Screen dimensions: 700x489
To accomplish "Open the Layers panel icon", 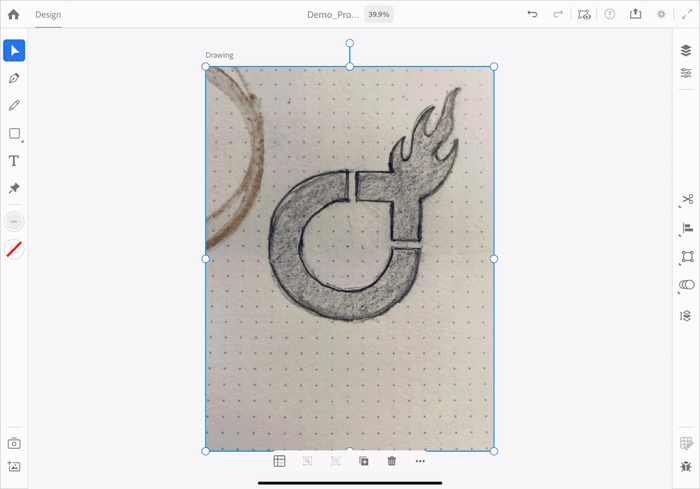I will pos(686,50).
